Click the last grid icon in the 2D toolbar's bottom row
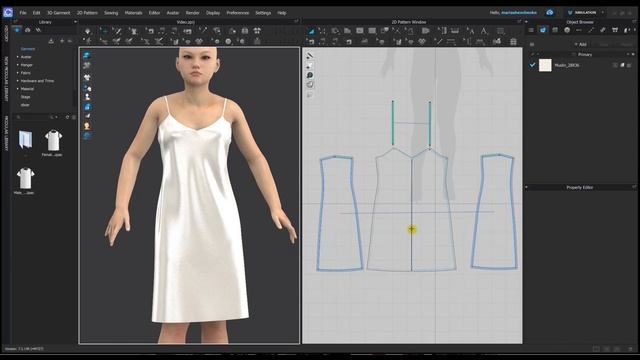Viewport: 640px width, 360px height. [x=513, y=41]
